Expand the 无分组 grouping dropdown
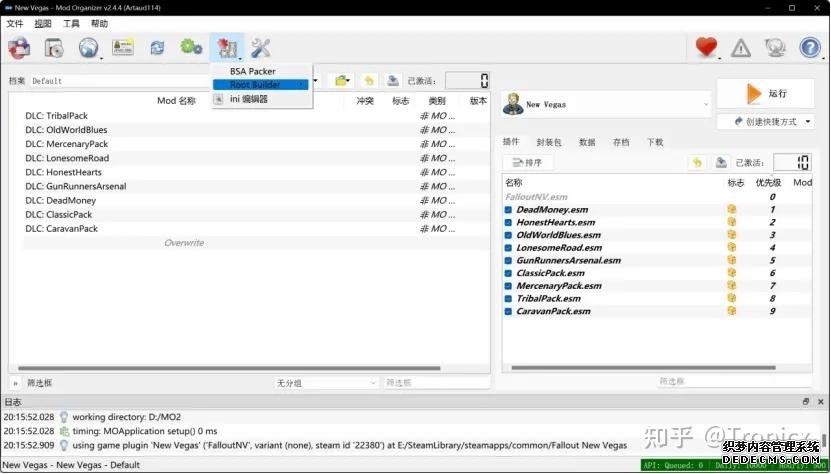This screenshot has height=474, width=831. tap(325, 383)
